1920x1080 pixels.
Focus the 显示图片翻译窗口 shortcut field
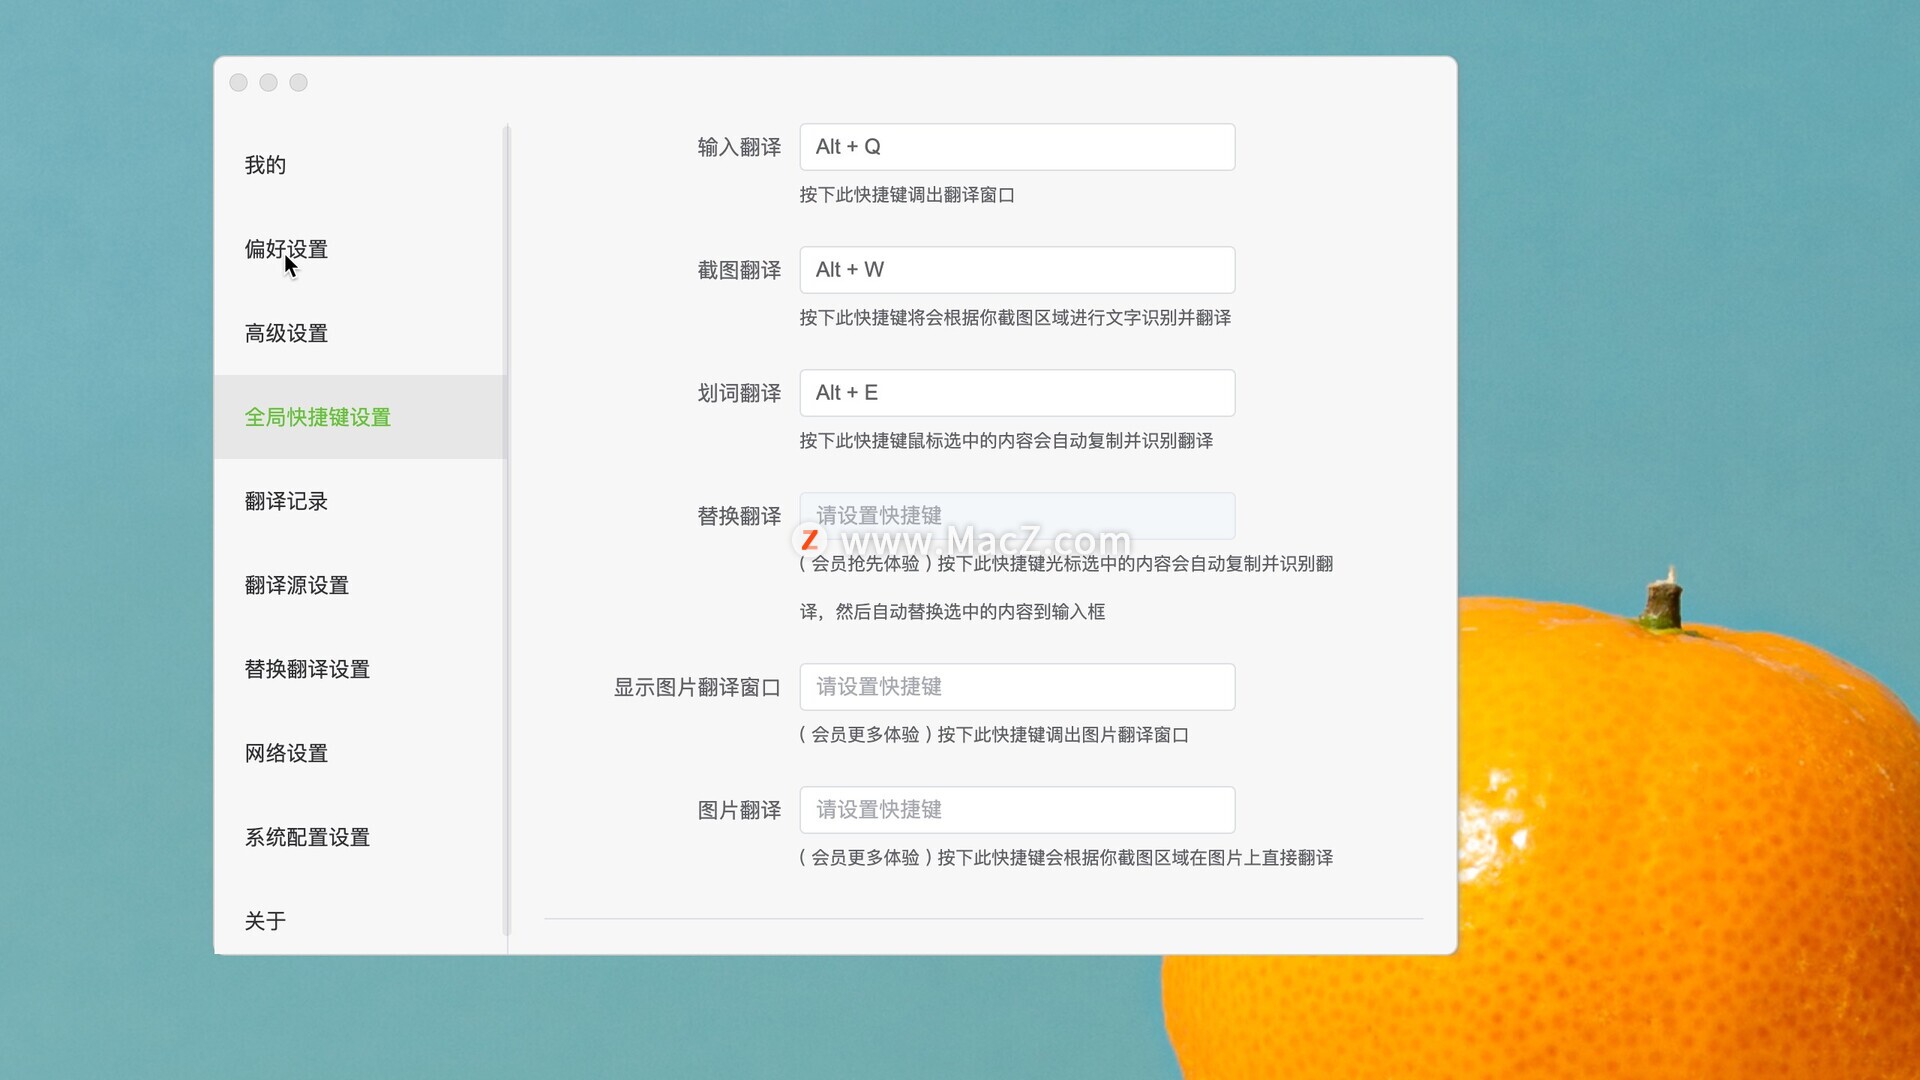pyautogui.click(x=1017, y=687)
